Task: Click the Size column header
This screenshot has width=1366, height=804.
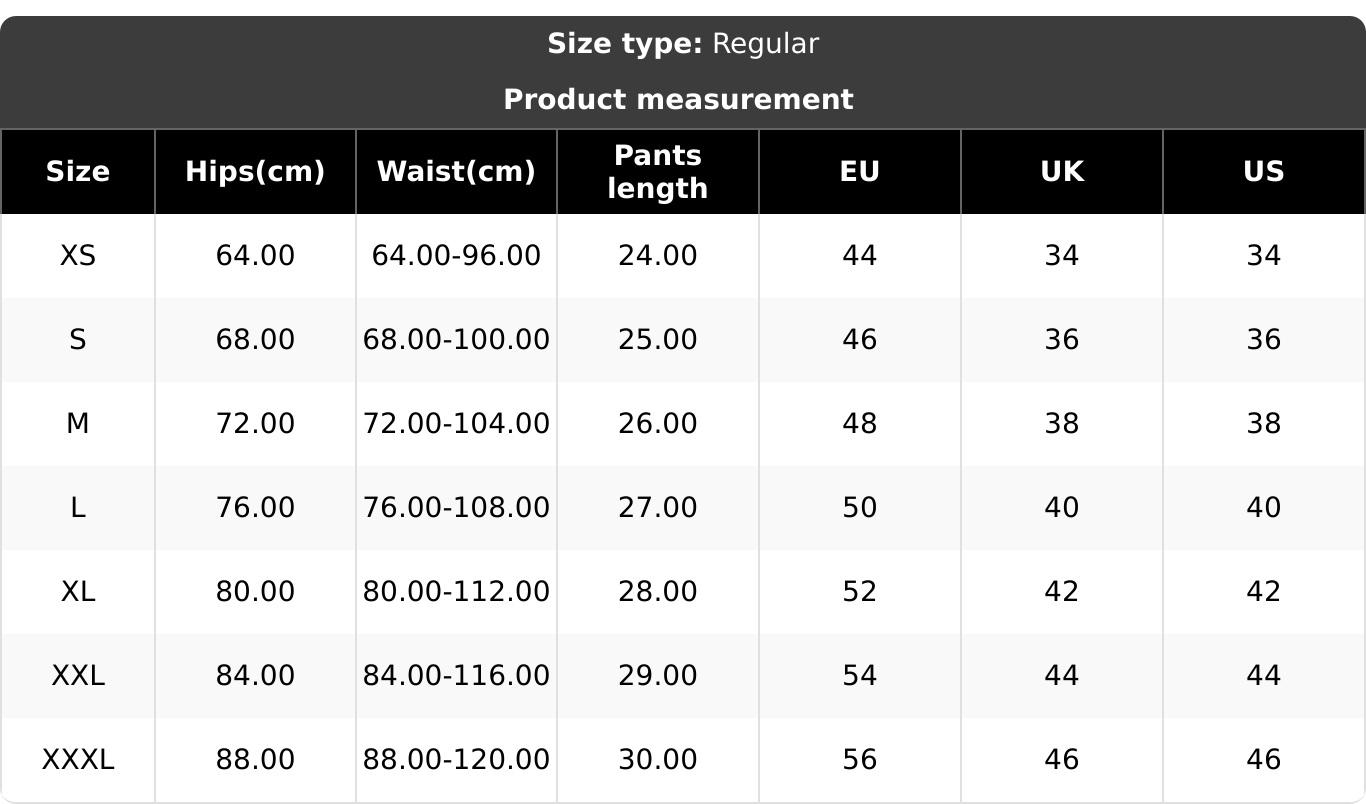Action: [x=78, y=172]
